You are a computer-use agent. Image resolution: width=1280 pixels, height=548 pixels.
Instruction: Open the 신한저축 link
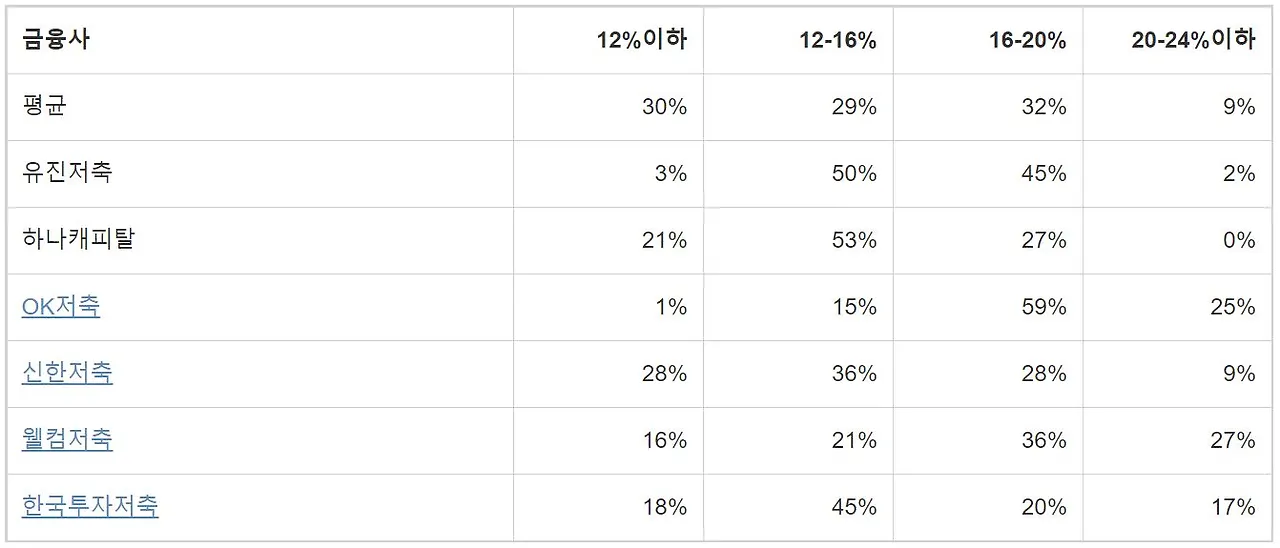67,373
